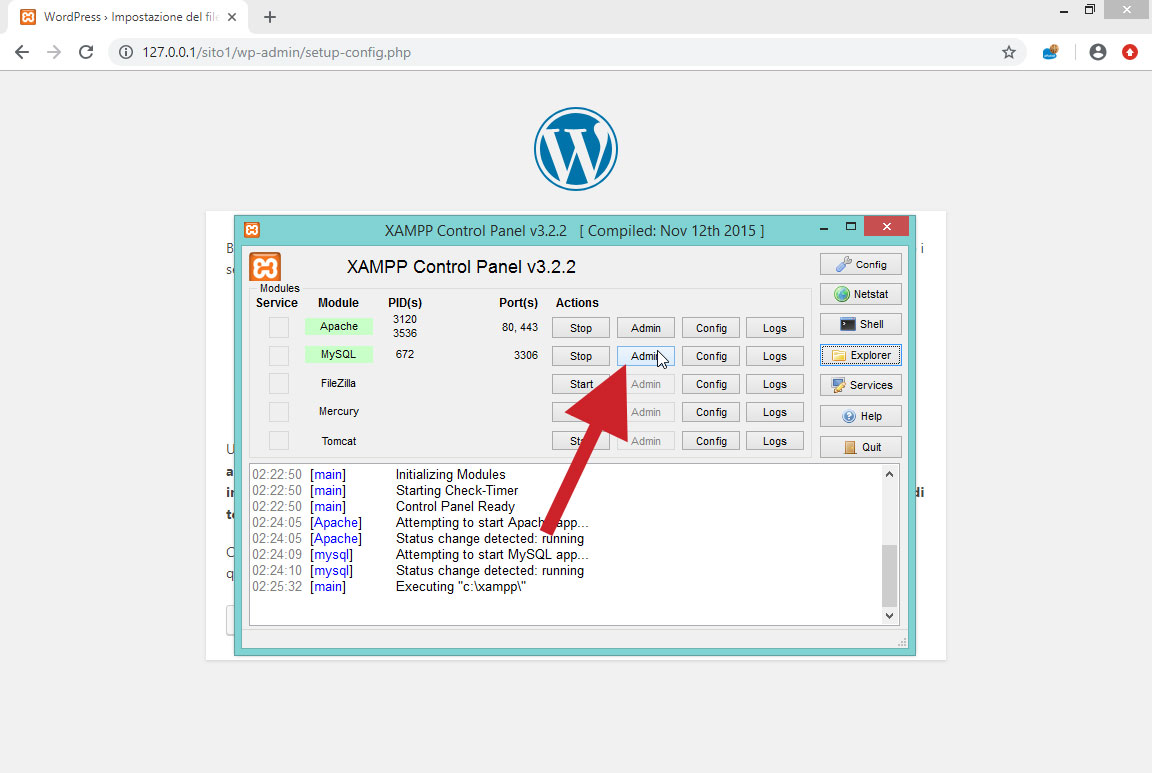Reload the WordPress setup page
Image resolution: width=1152 pixels, height=773 pixels.
(x=86, y=52)
